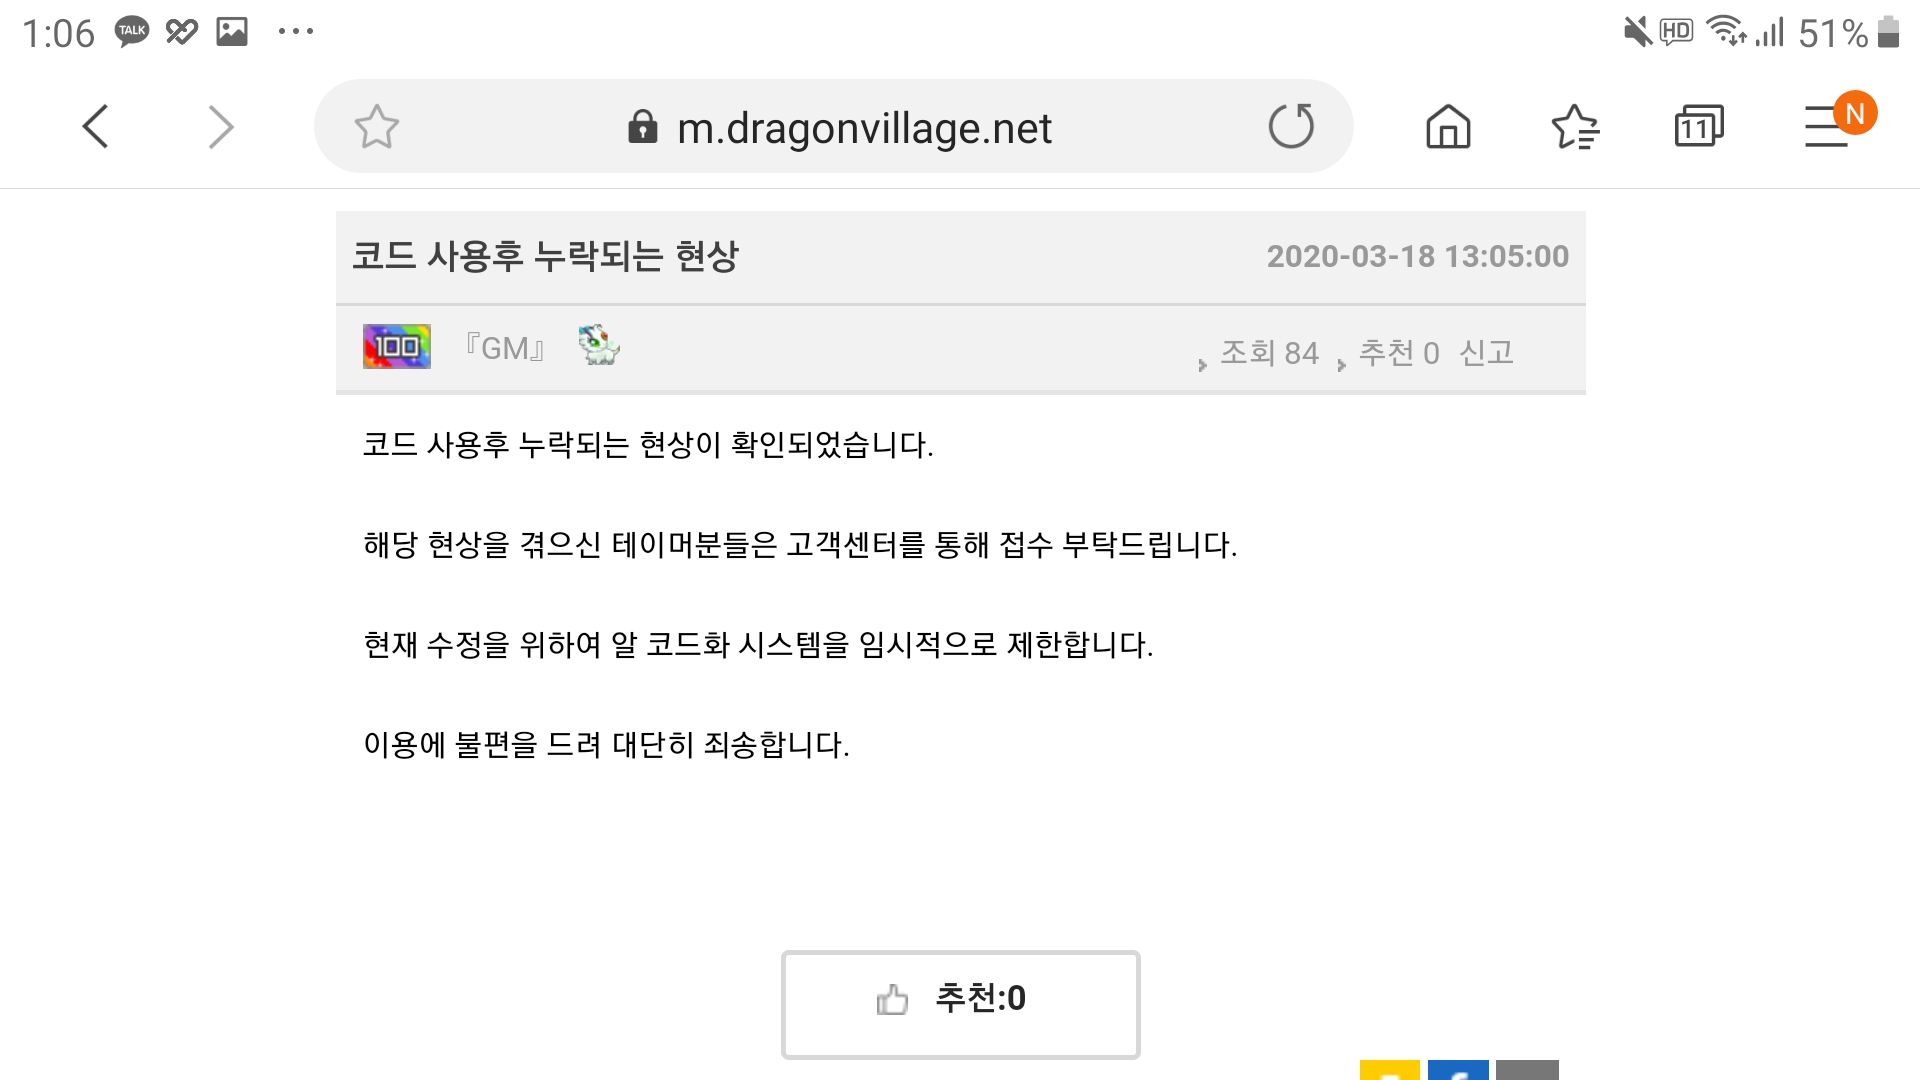The height and width of the screenshot is (1080, 1920).
Task: Click the 추천:0 recommend button
Action: (960, 1004)
